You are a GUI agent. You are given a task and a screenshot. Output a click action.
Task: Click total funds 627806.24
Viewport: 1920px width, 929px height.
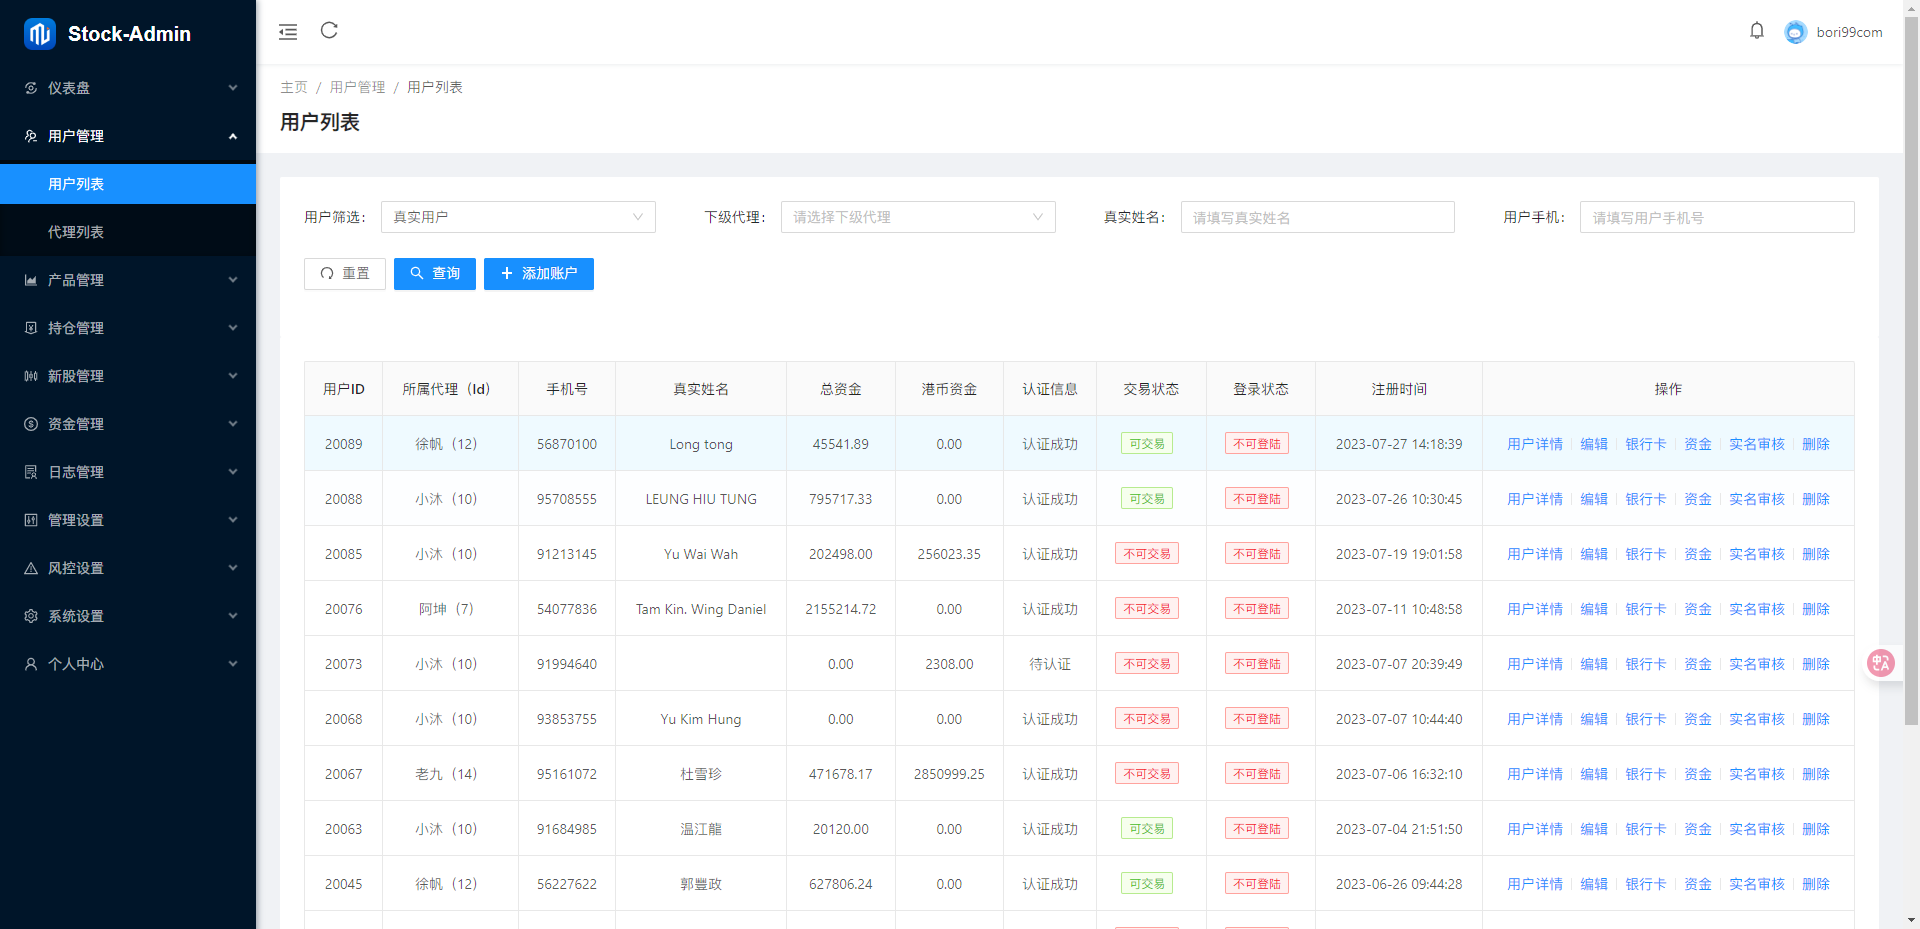[841, 884]
